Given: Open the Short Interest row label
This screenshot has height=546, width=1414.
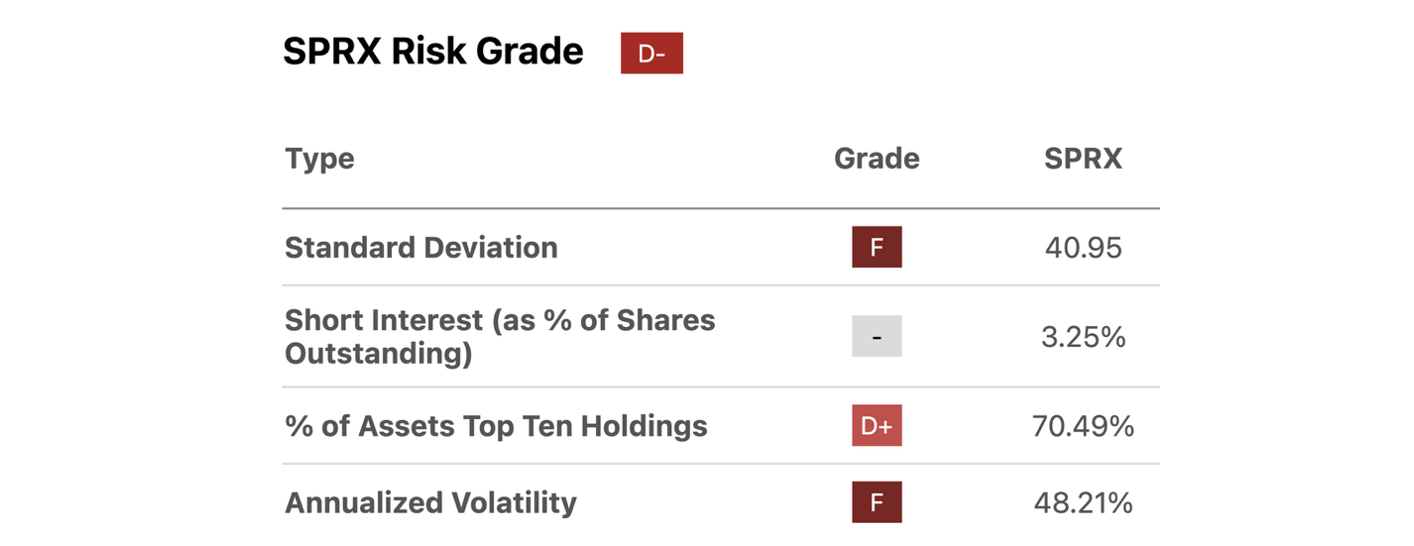Looking at the screenshot, I should (x=500, y=337).
